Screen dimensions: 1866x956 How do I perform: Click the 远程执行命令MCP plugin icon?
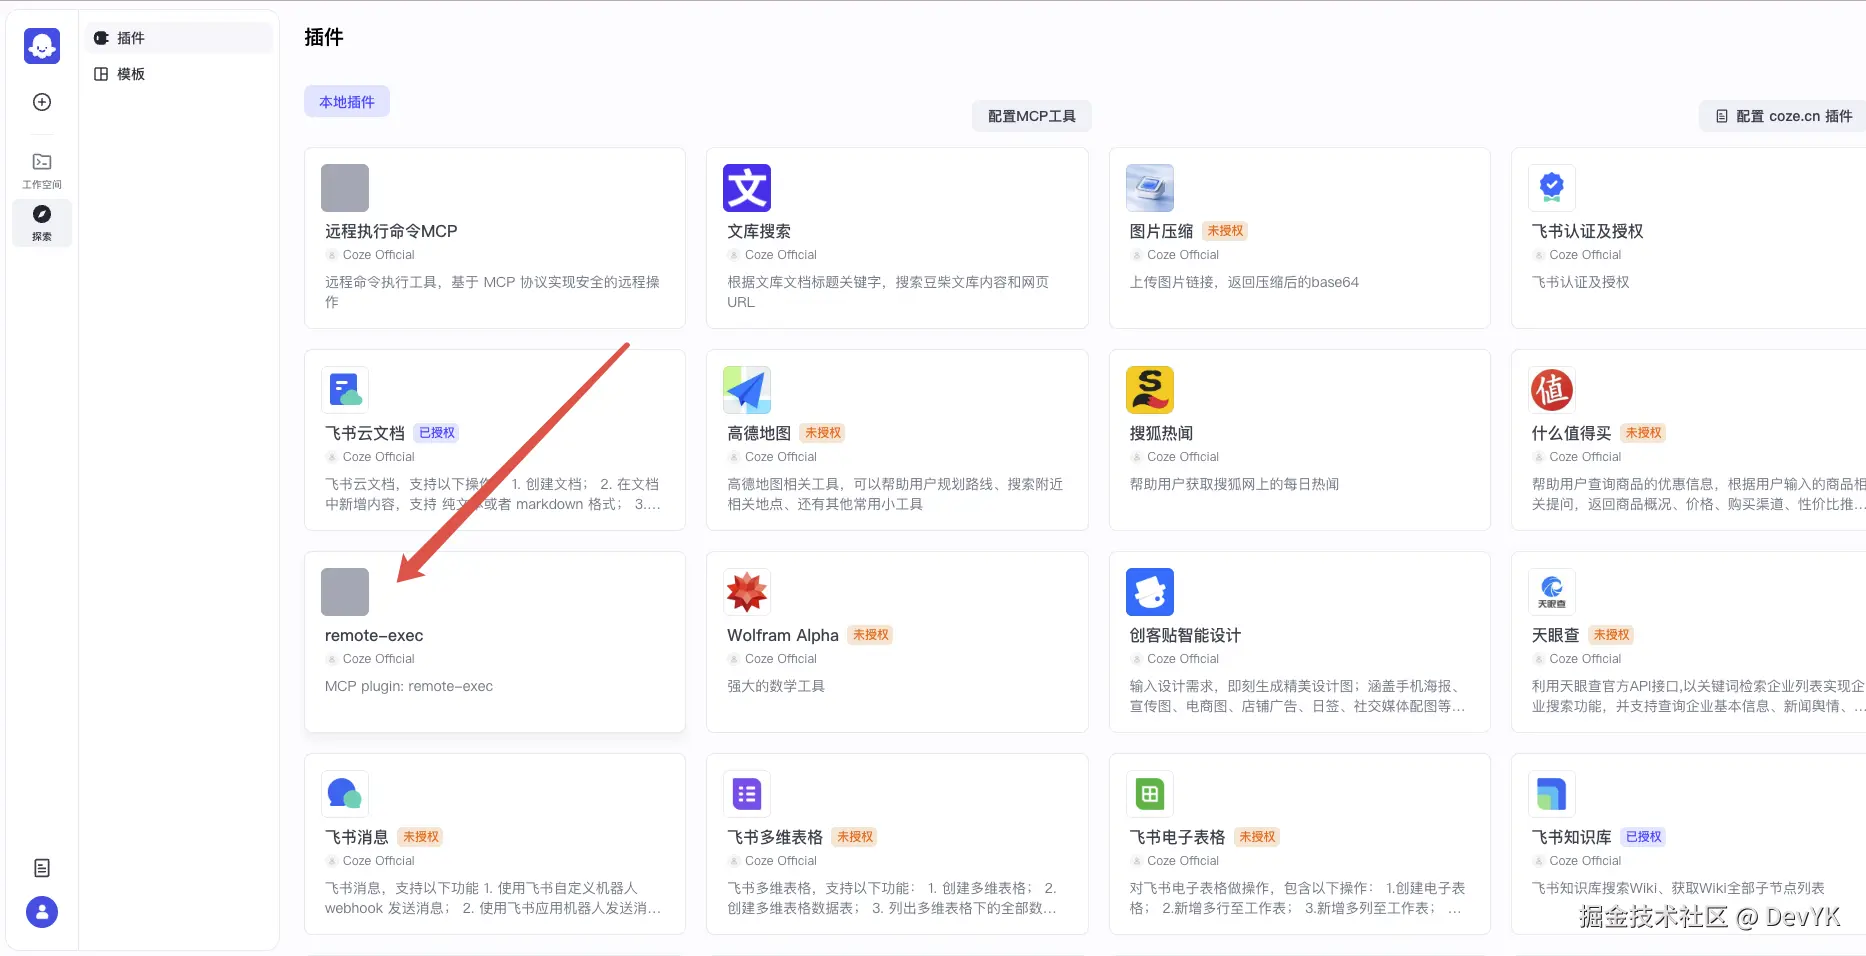pos(345,188)
